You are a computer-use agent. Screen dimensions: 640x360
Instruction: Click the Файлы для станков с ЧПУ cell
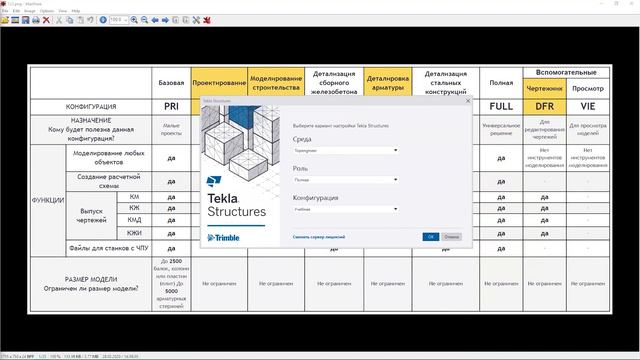(x=109, y=248)
